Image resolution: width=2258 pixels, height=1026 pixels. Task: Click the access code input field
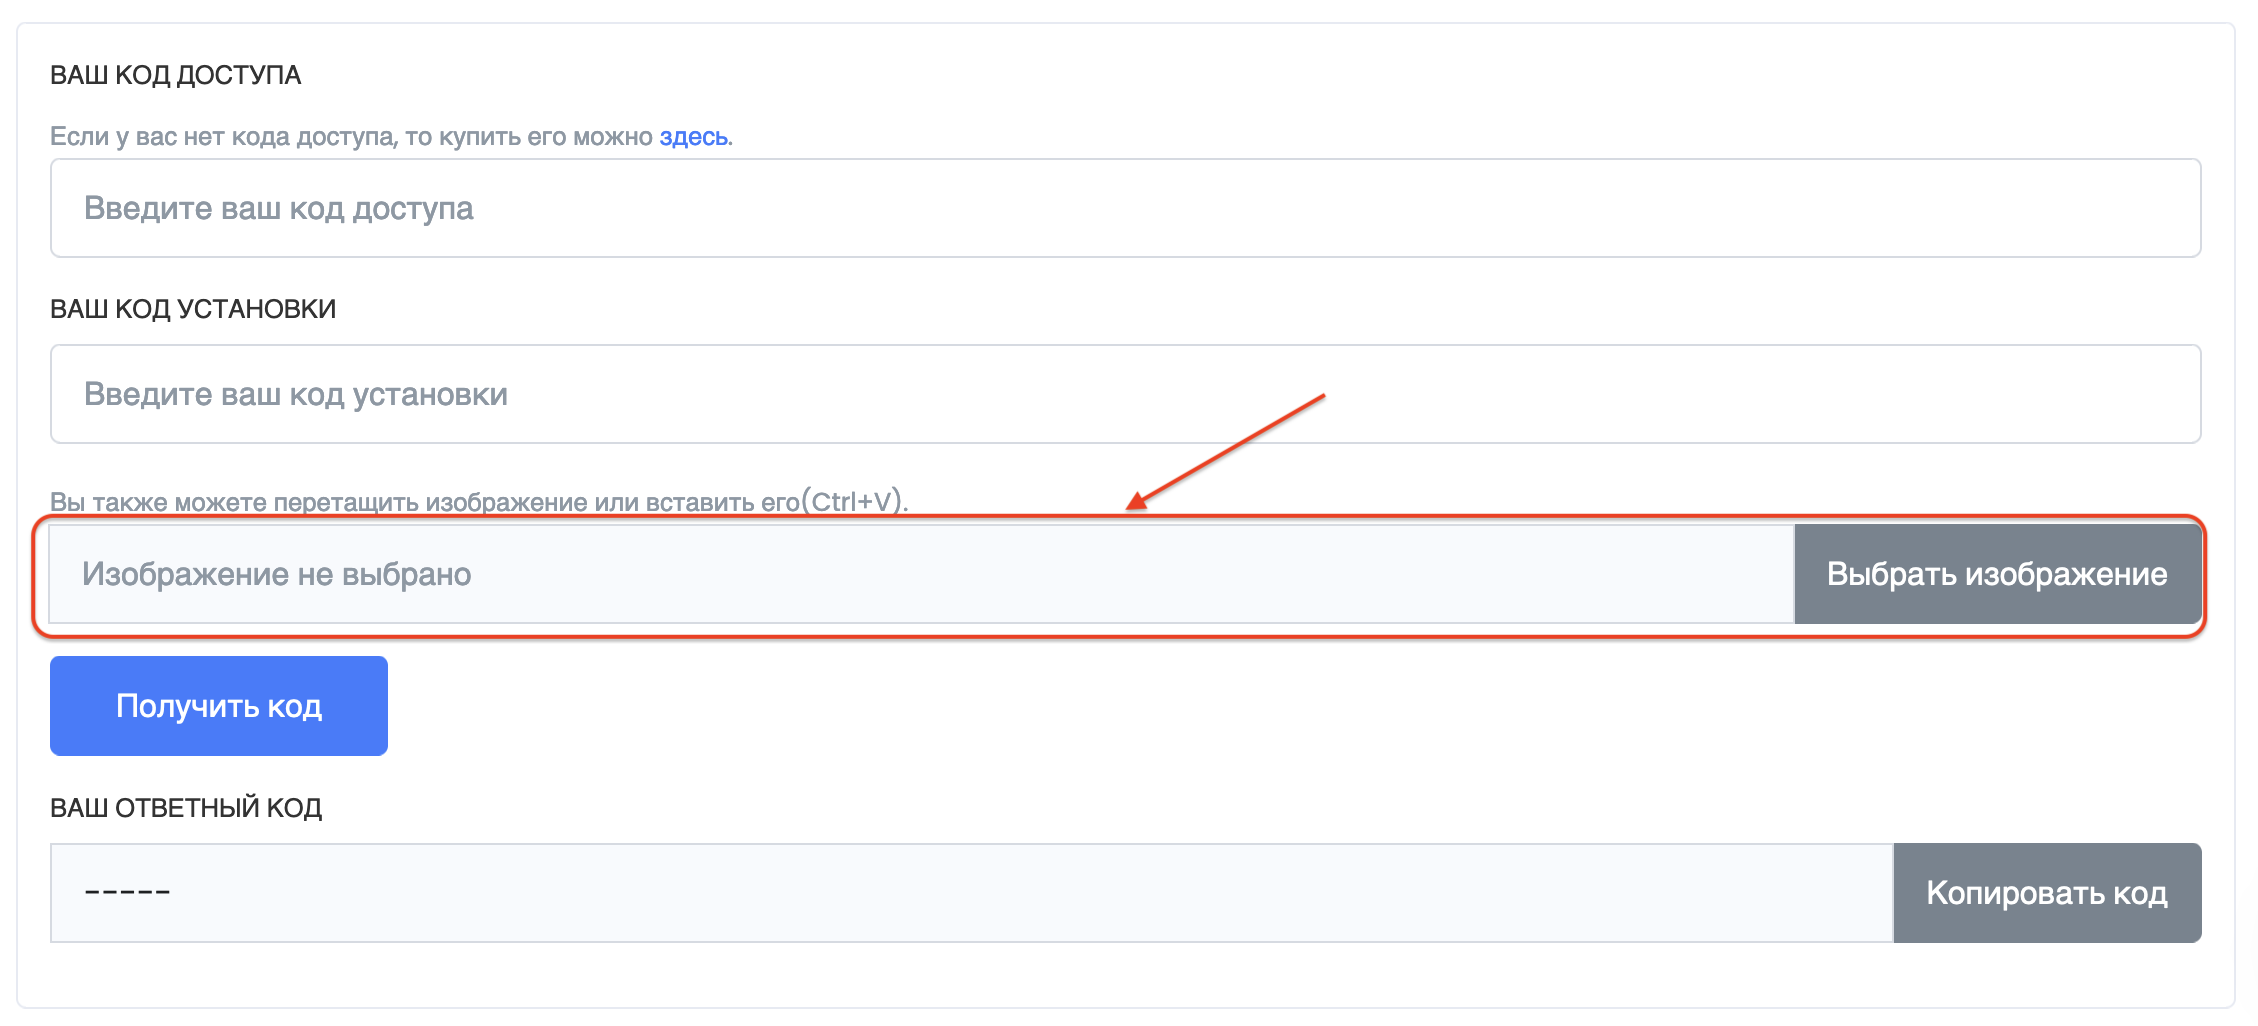pyautogui.click(x=1125, y=208)
